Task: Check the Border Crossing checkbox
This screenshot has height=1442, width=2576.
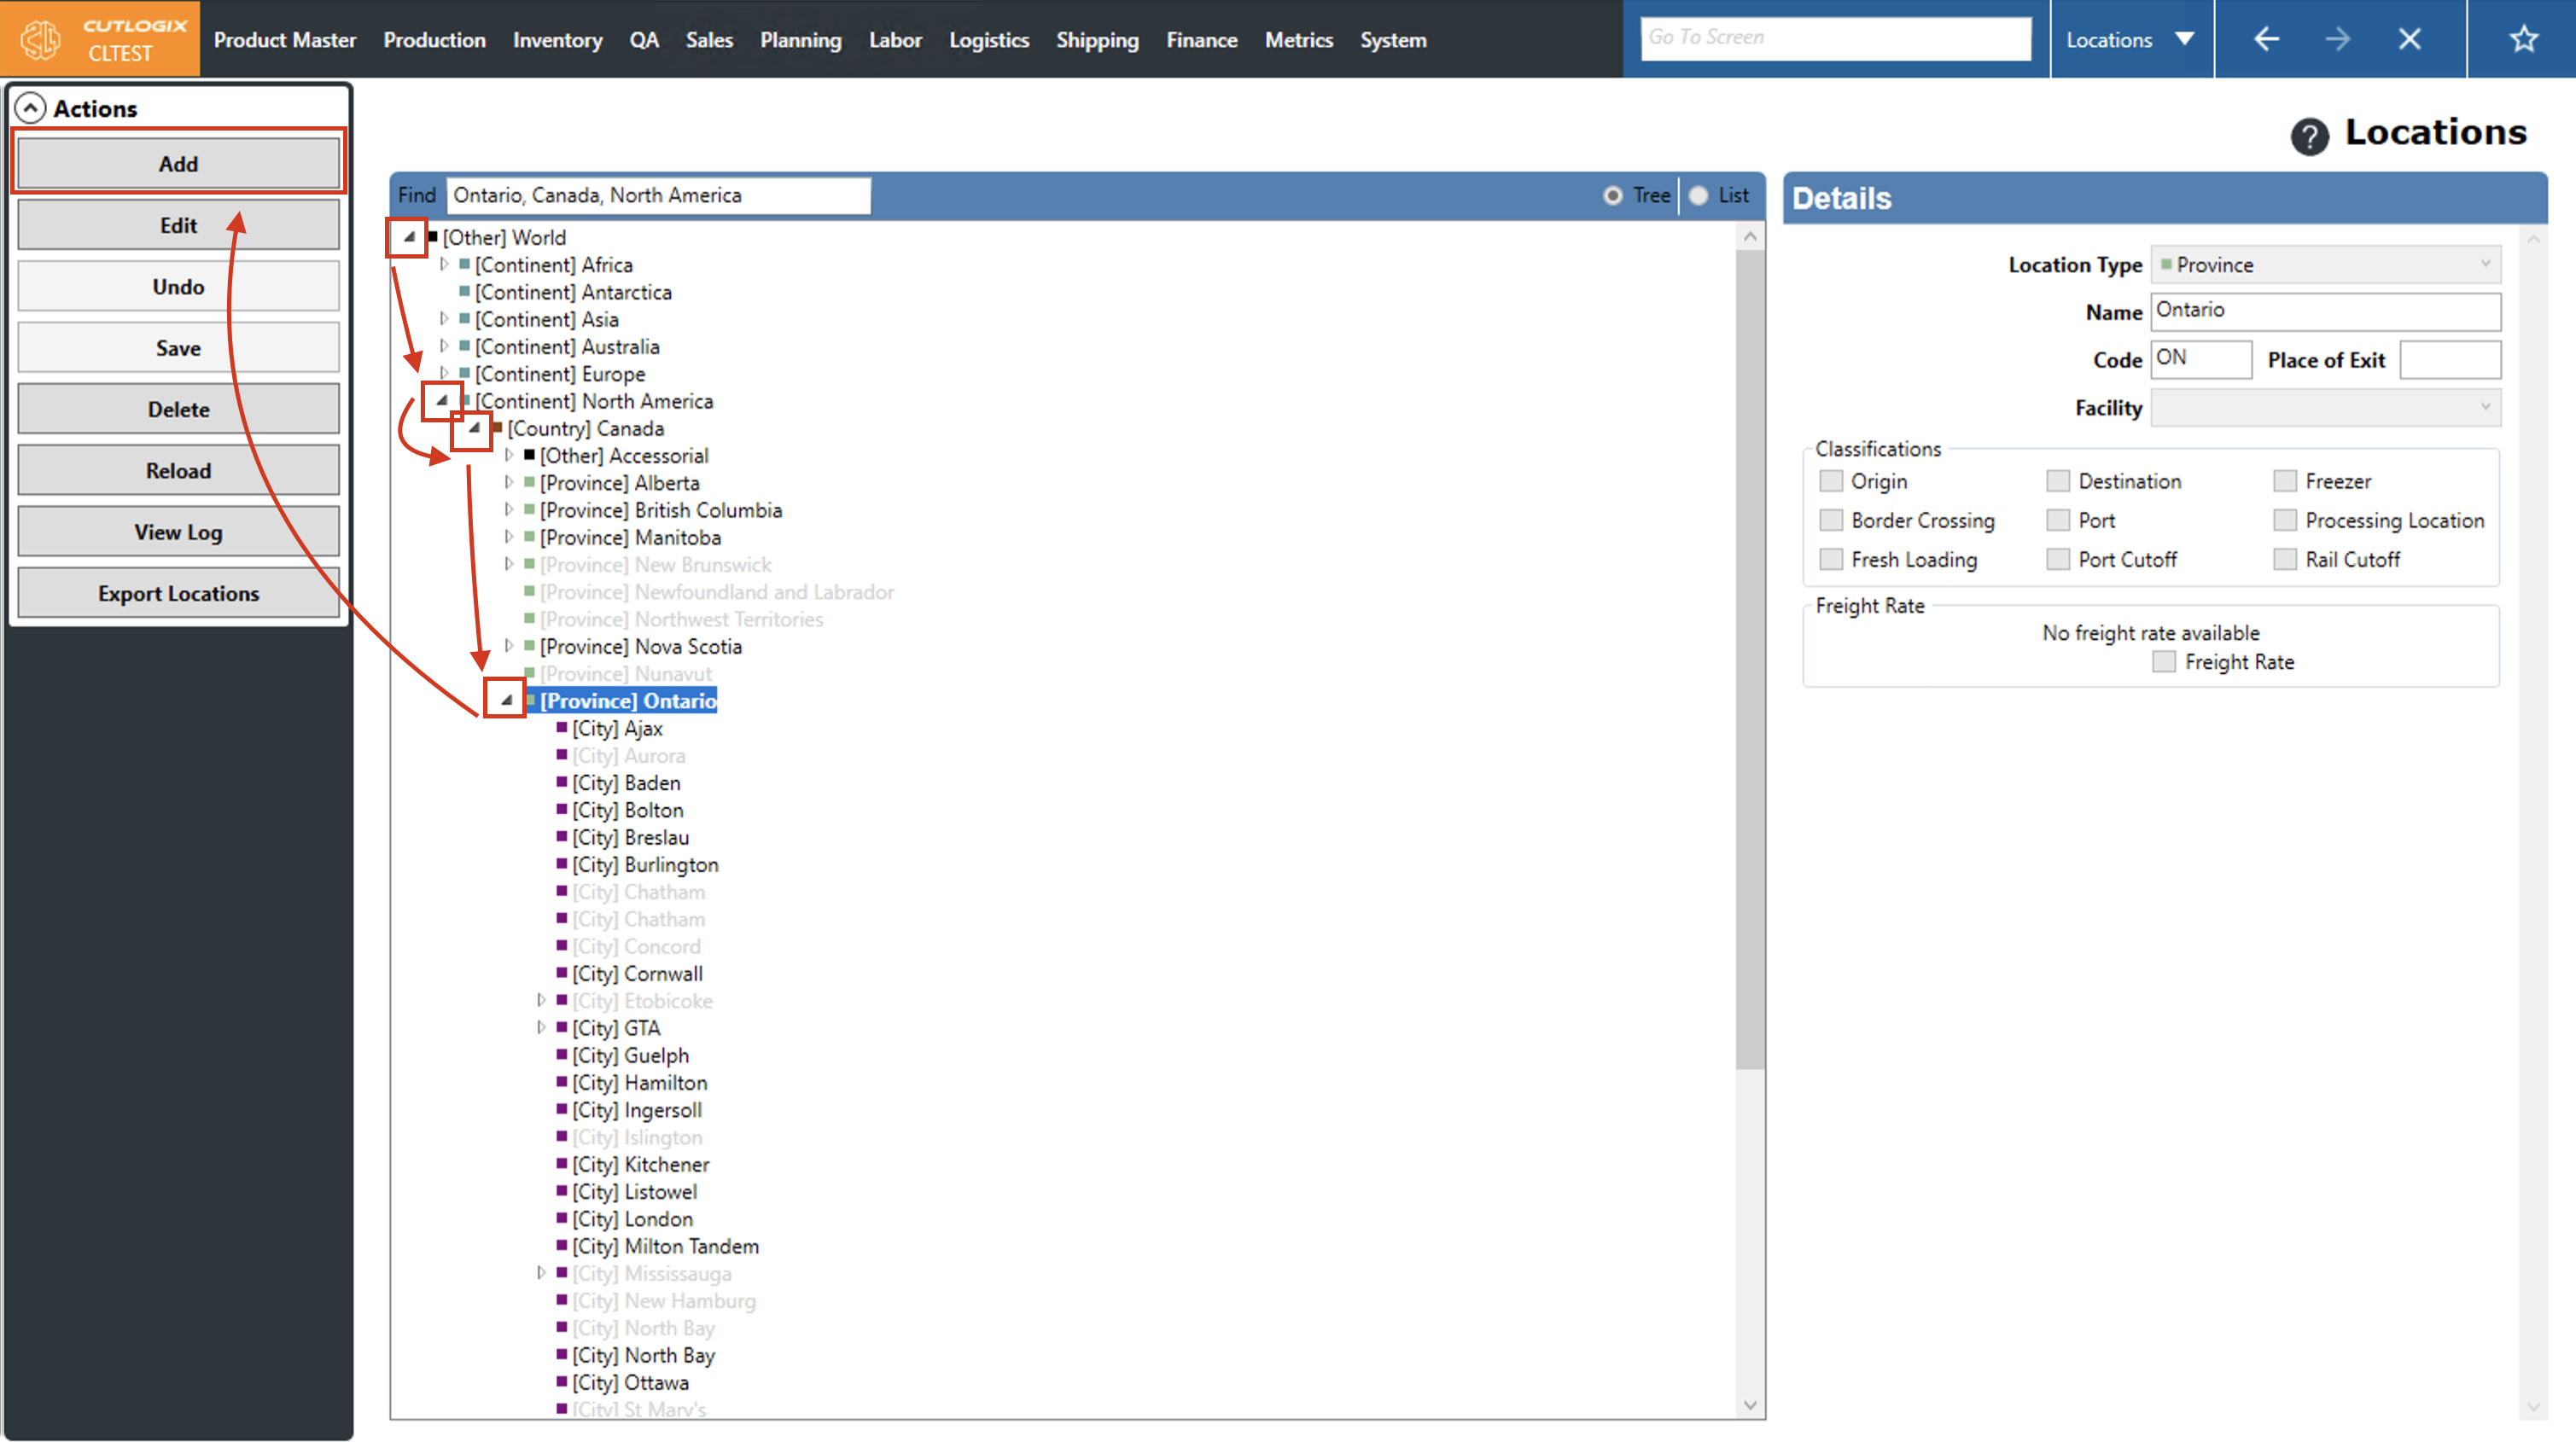Action: pos(1830,520)
